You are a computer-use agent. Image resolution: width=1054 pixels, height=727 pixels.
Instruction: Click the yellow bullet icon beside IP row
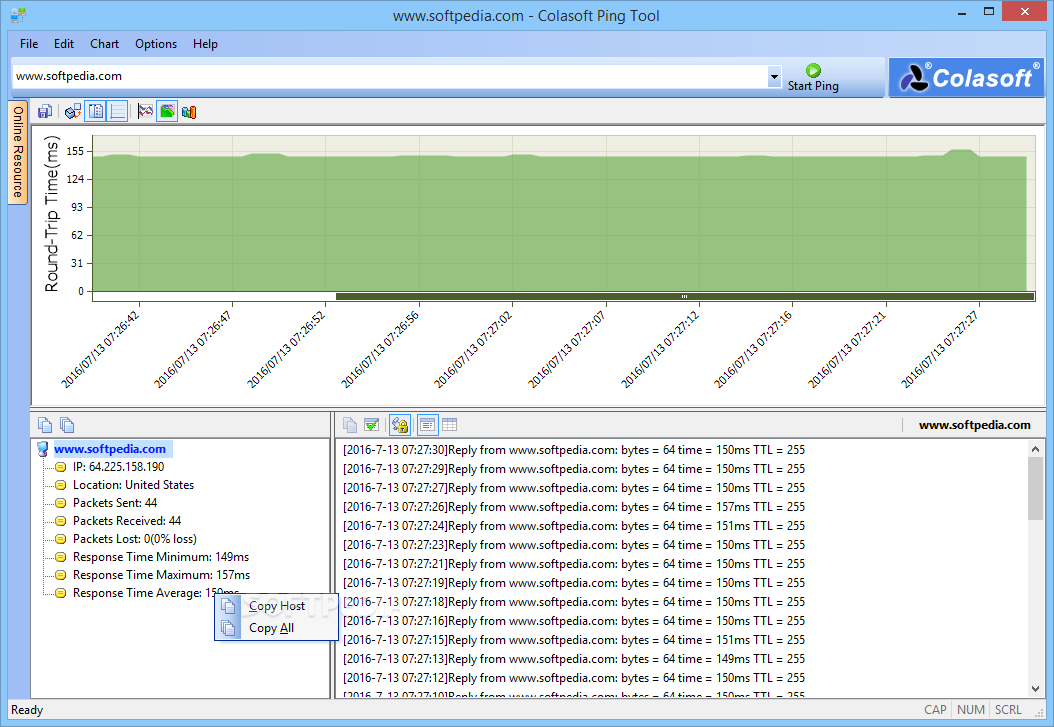[x=60, y=467]
